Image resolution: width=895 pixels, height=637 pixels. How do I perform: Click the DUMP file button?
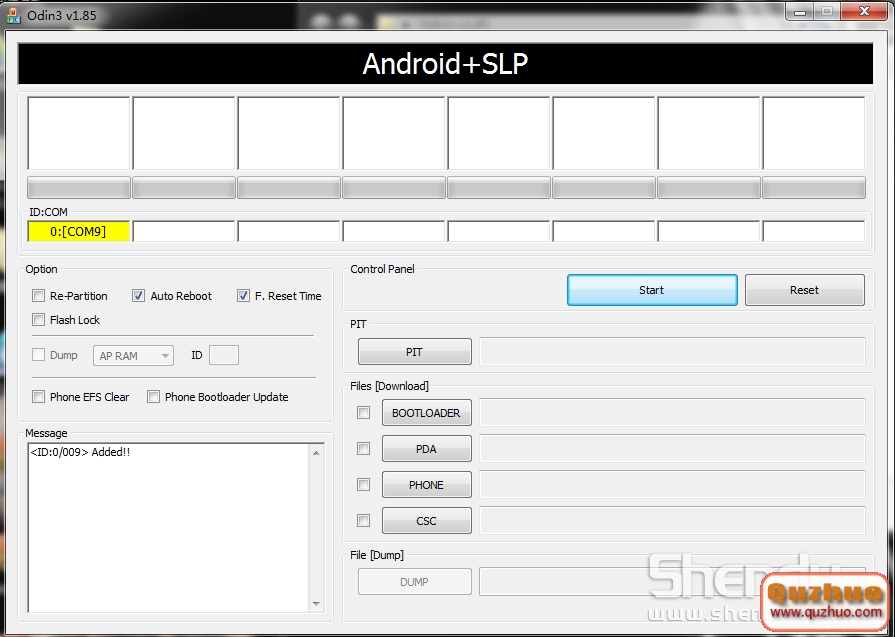coord(414,582)
